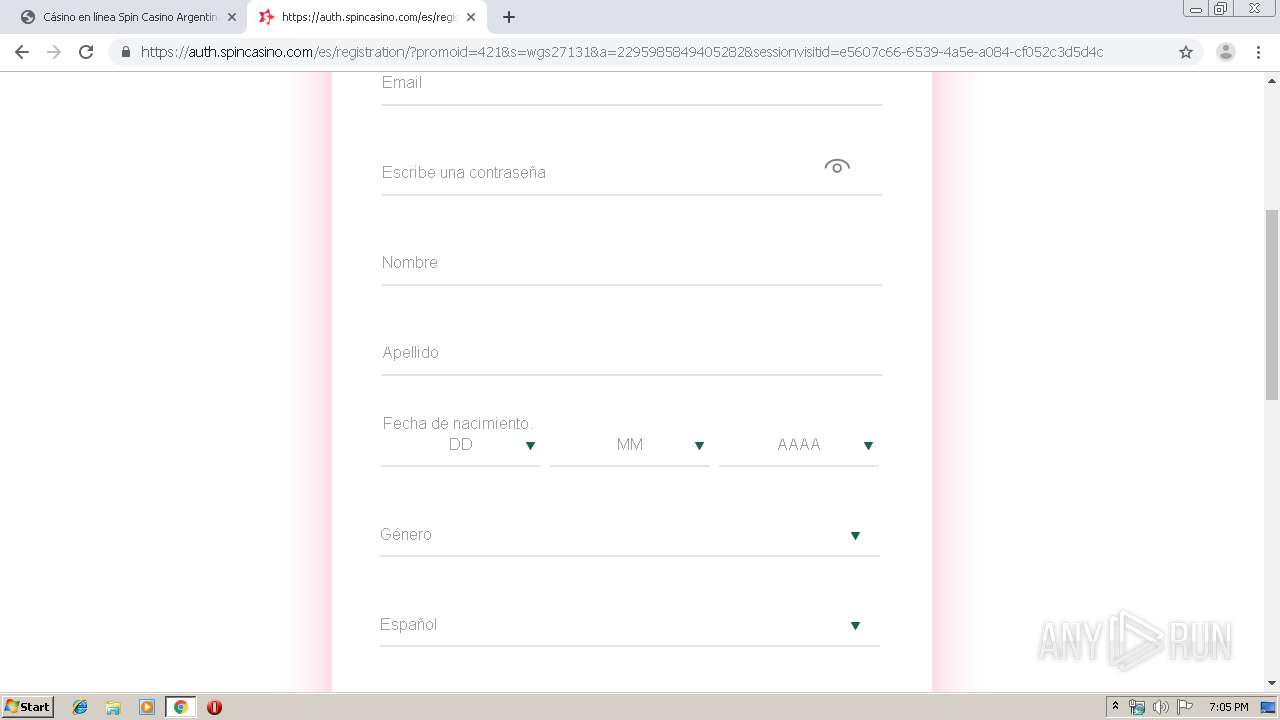Open Action Center flag icon

(x=1185, y=707)
